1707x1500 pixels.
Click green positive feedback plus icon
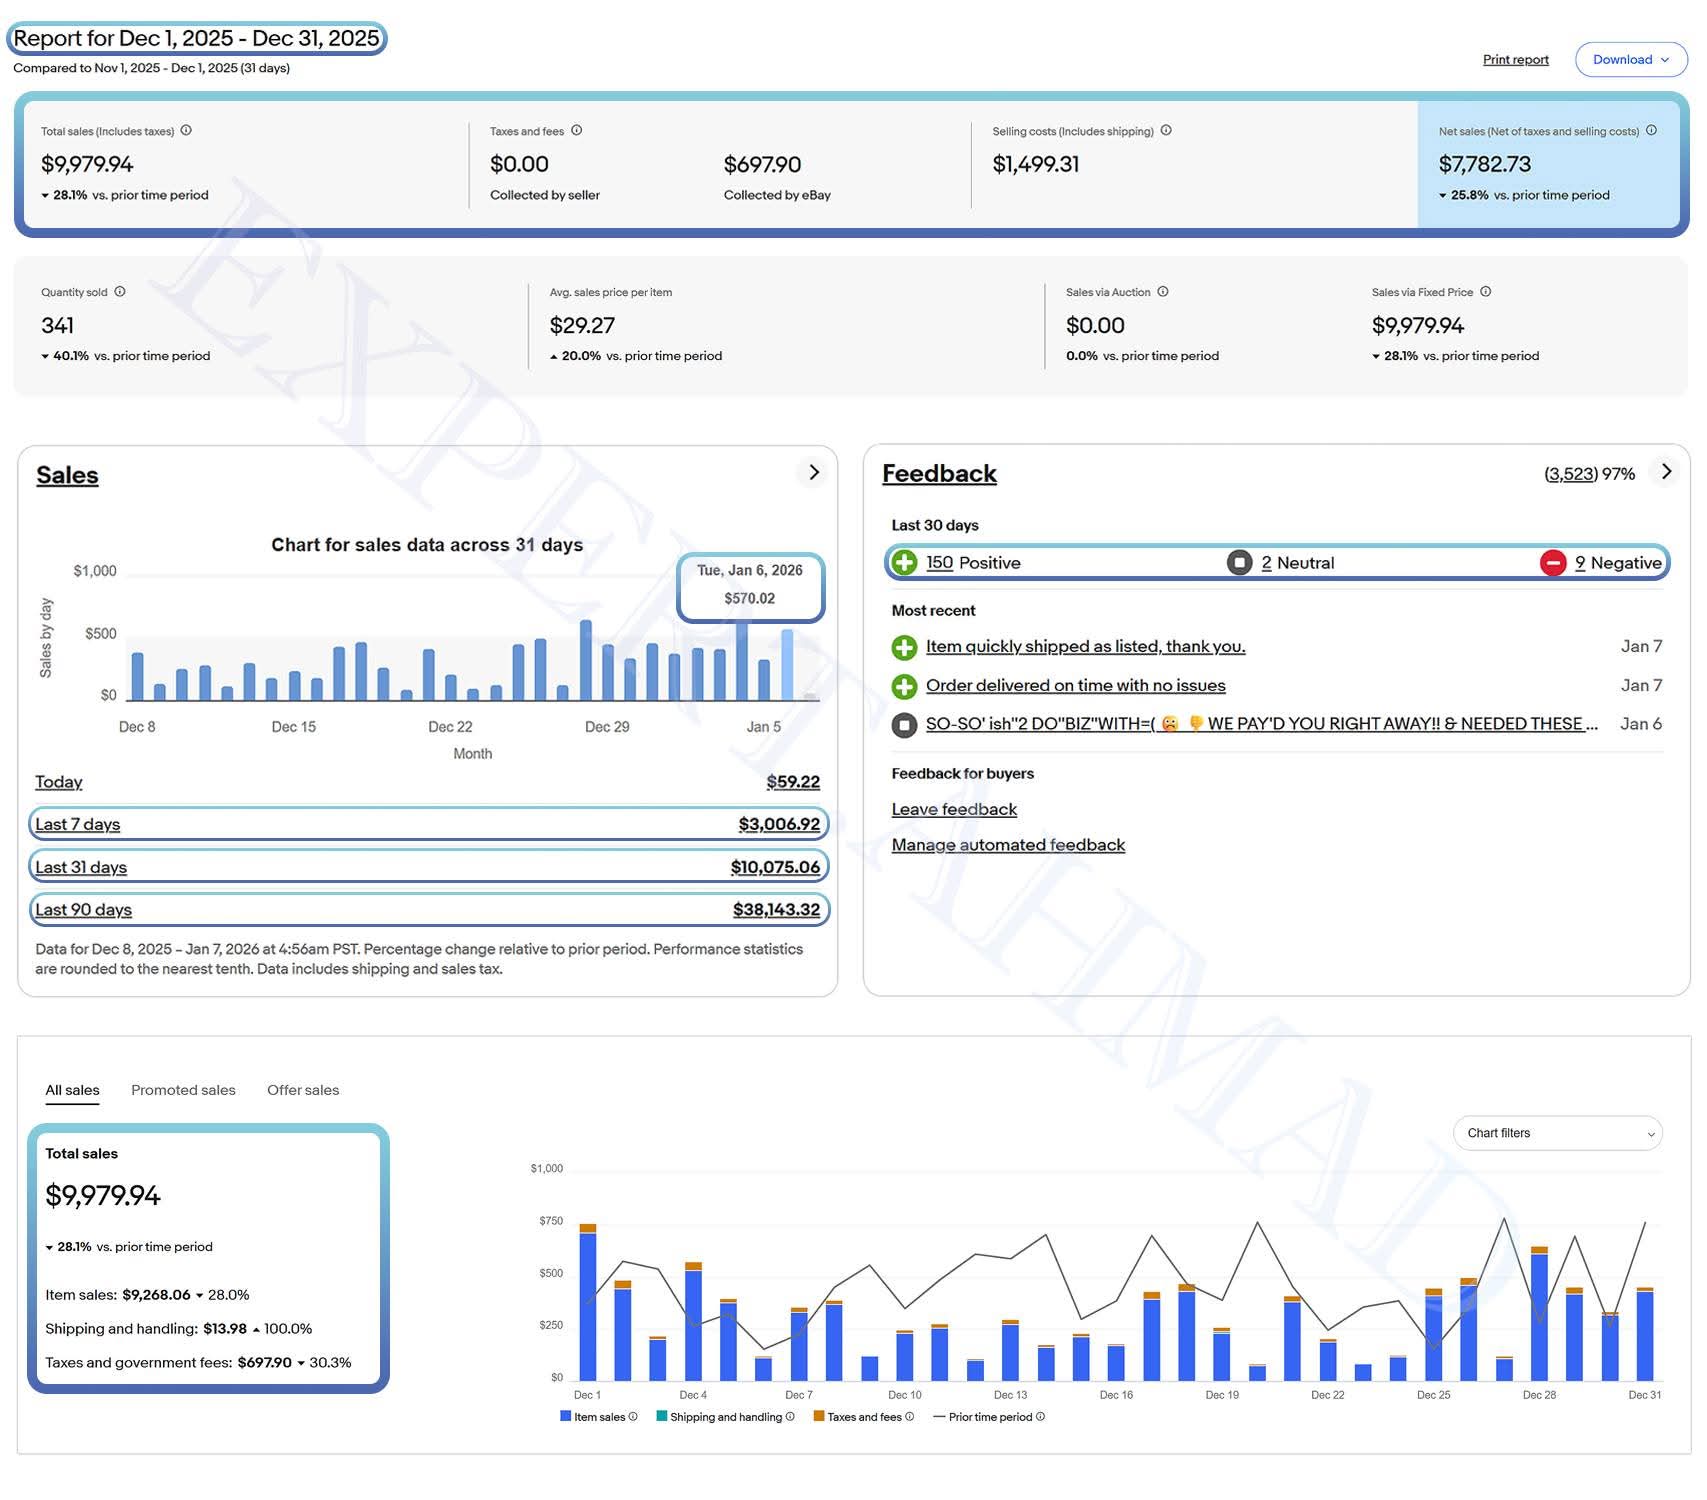904,563
